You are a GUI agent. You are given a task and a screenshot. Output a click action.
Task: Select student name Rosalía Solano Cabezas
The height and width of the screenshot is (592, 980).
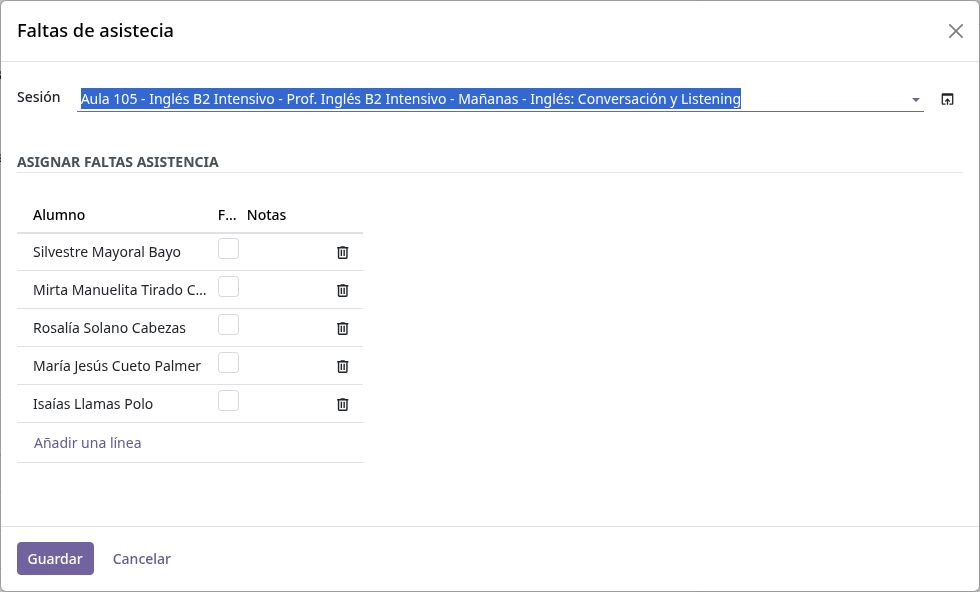(109, 328)
